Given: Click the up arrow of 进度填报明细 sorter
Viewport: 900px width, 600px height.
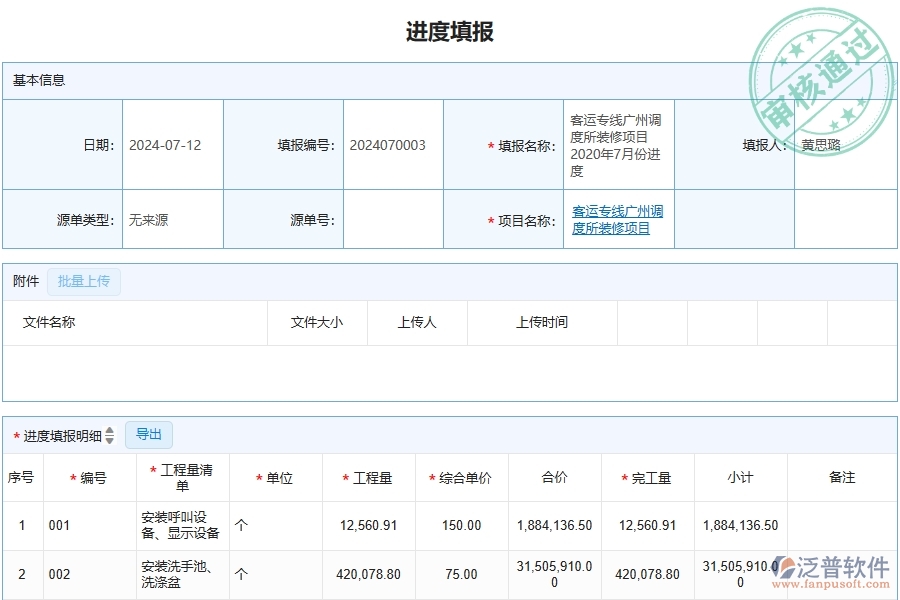Looking at the screenshot, I should (x=109, y=429).
